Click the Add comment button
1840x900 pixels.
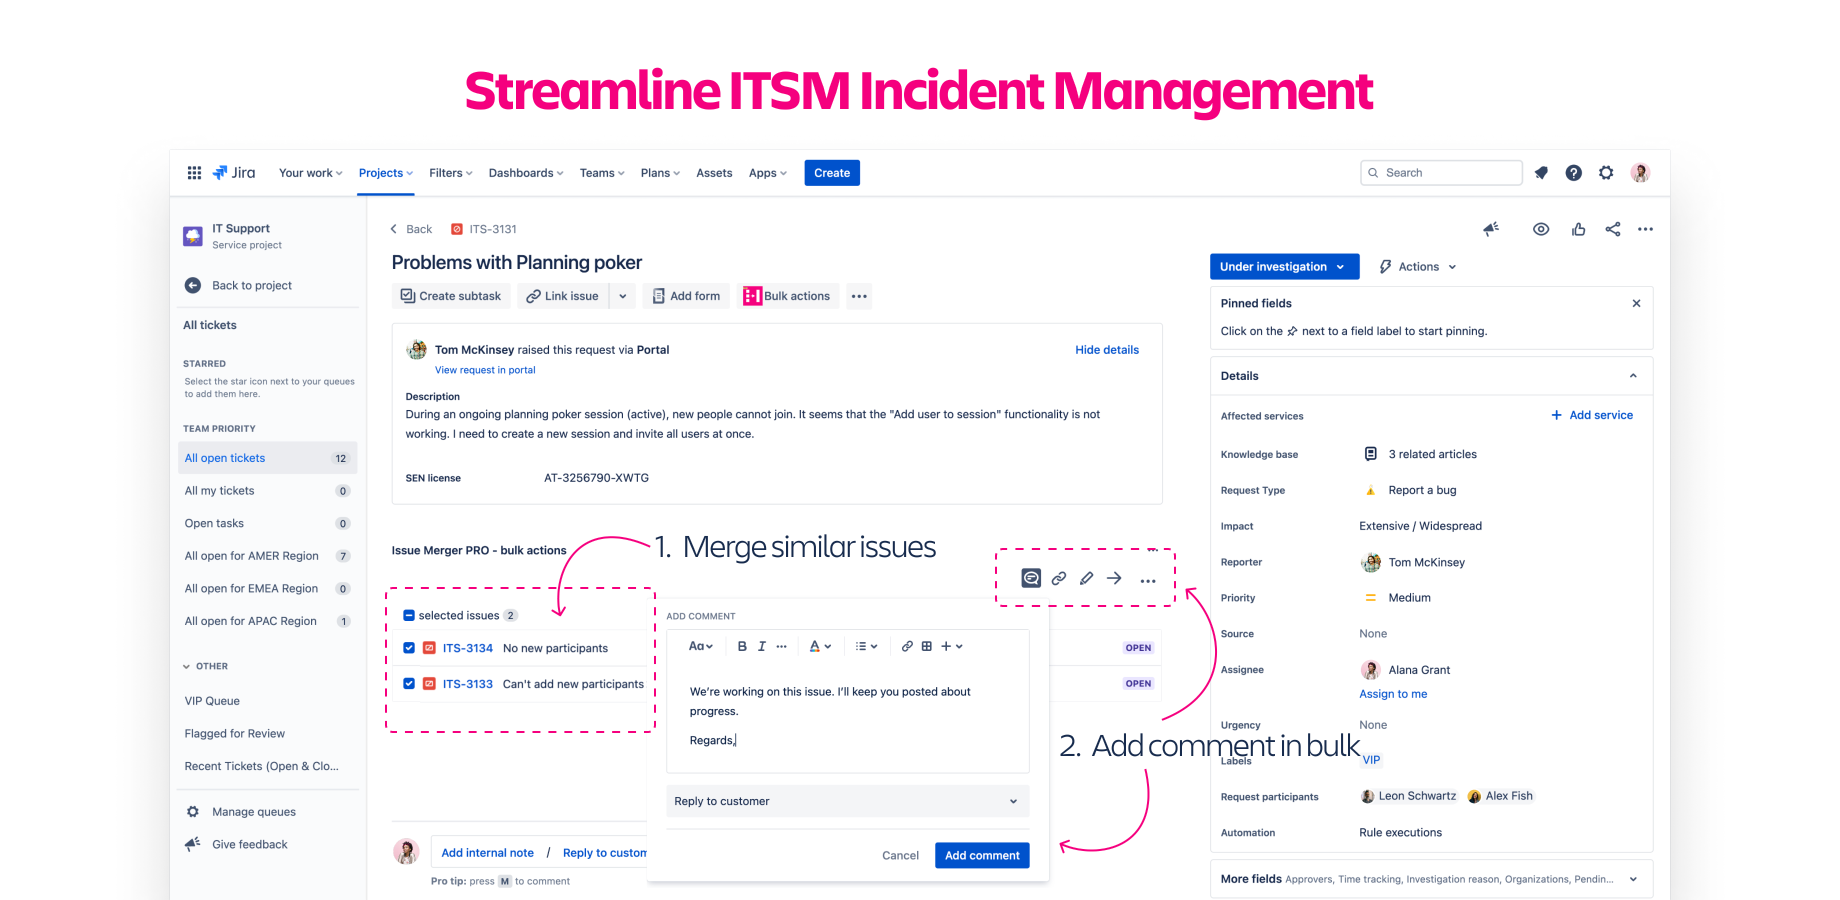pos(982,855)
